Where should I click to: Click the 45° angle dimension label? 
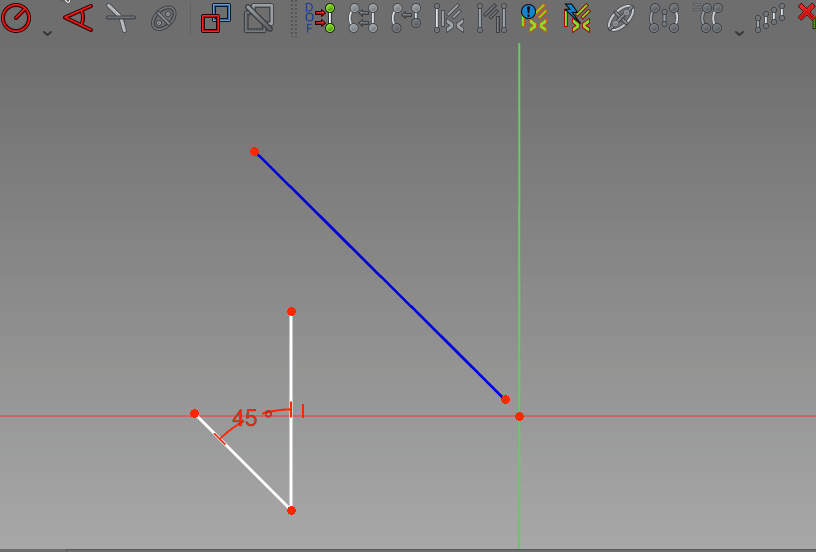(x=245, y=419)
